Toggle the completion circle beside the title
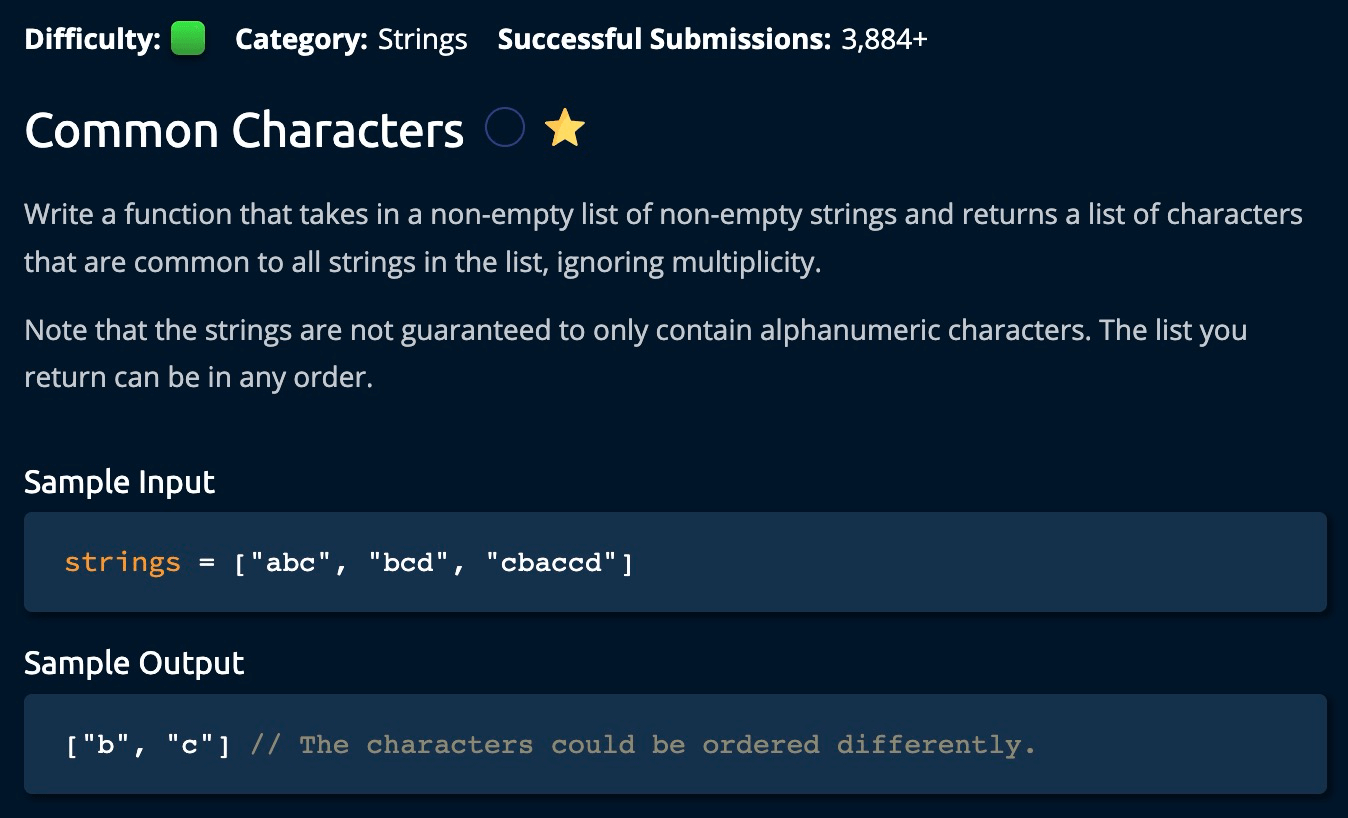Screen dimensions: 1348x818 [505, 128]
